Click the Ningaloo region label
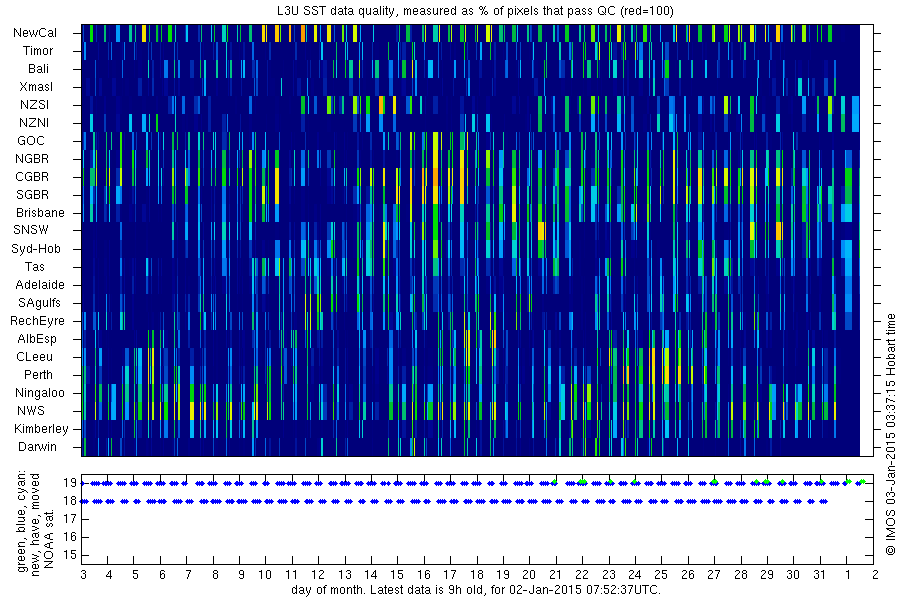900x600 pixels. 40,393
